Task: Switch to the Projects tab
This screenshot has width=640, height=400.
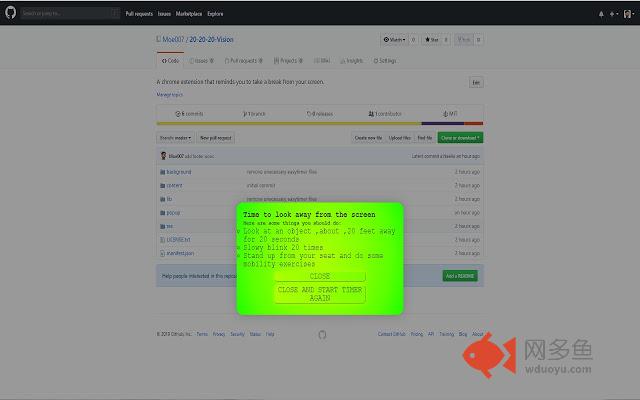Action: pos(288,60)
